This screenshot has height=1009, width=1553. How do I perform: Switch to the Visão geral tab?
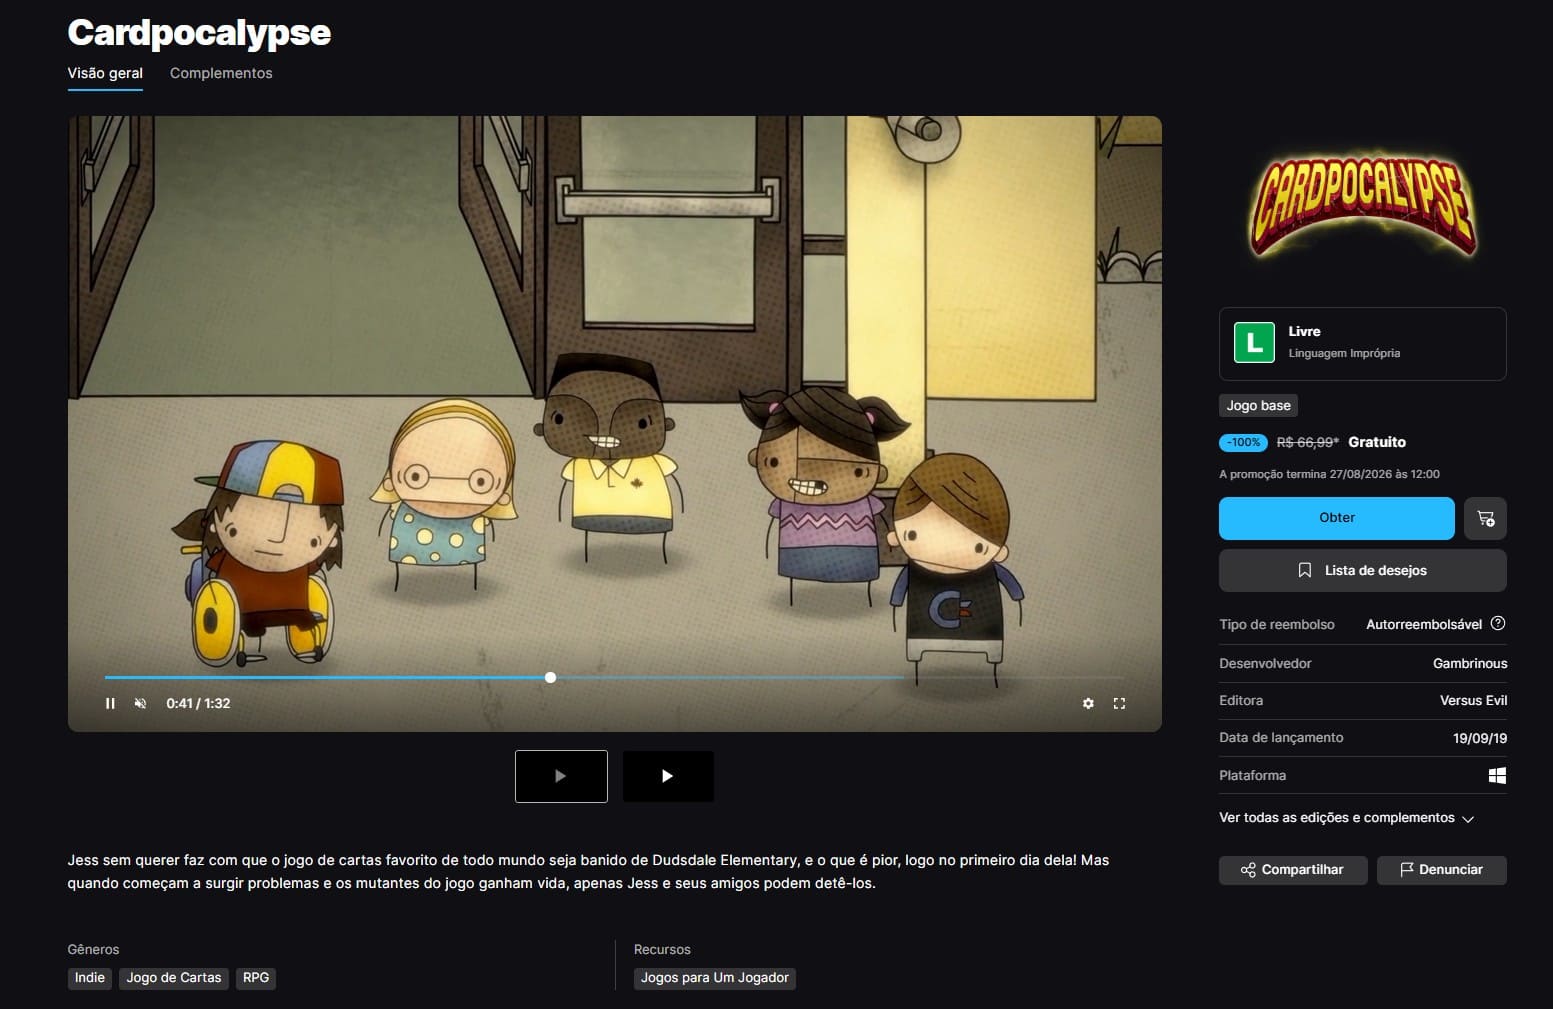click(105, 73)
